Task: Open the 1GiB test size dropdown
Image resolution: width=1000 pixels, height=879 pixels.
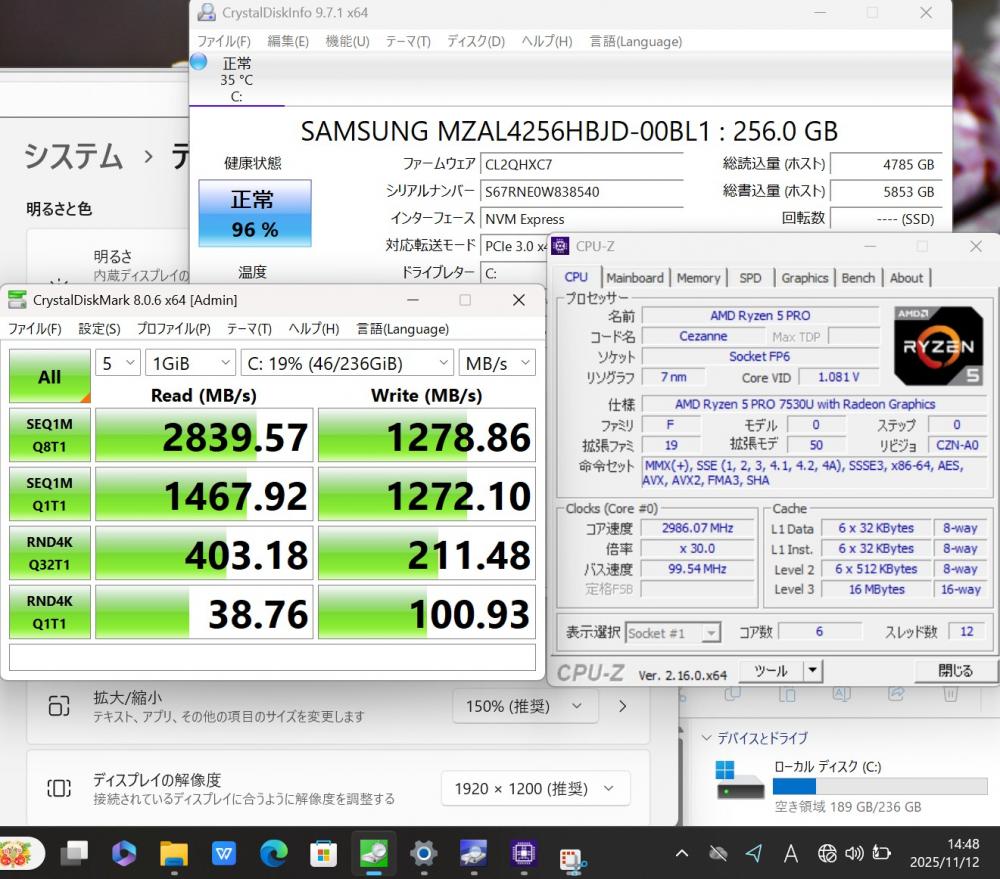Action: pyautogui.click(x=190, y=363)
